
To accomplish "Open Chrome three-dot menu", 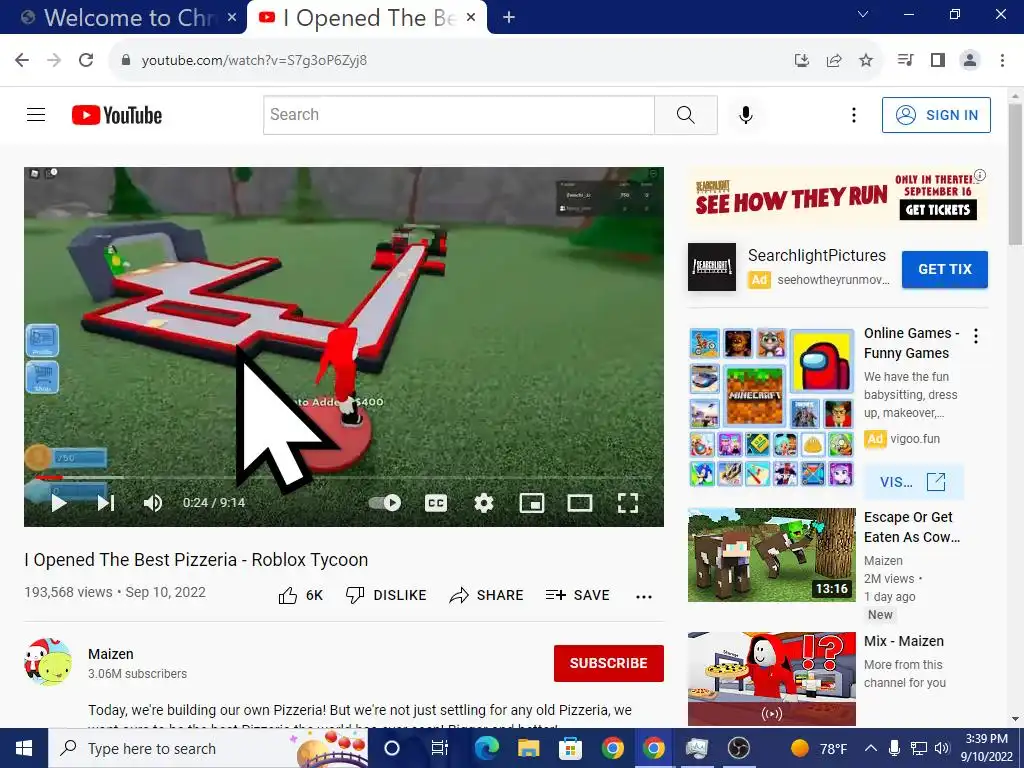I will [1002, 60].
